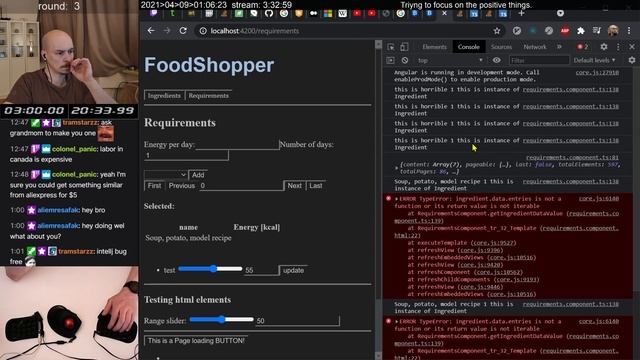Switch to the Elements tab
Image resolution: width=640 pixels, height=360 pixels.
coord(434,47)
